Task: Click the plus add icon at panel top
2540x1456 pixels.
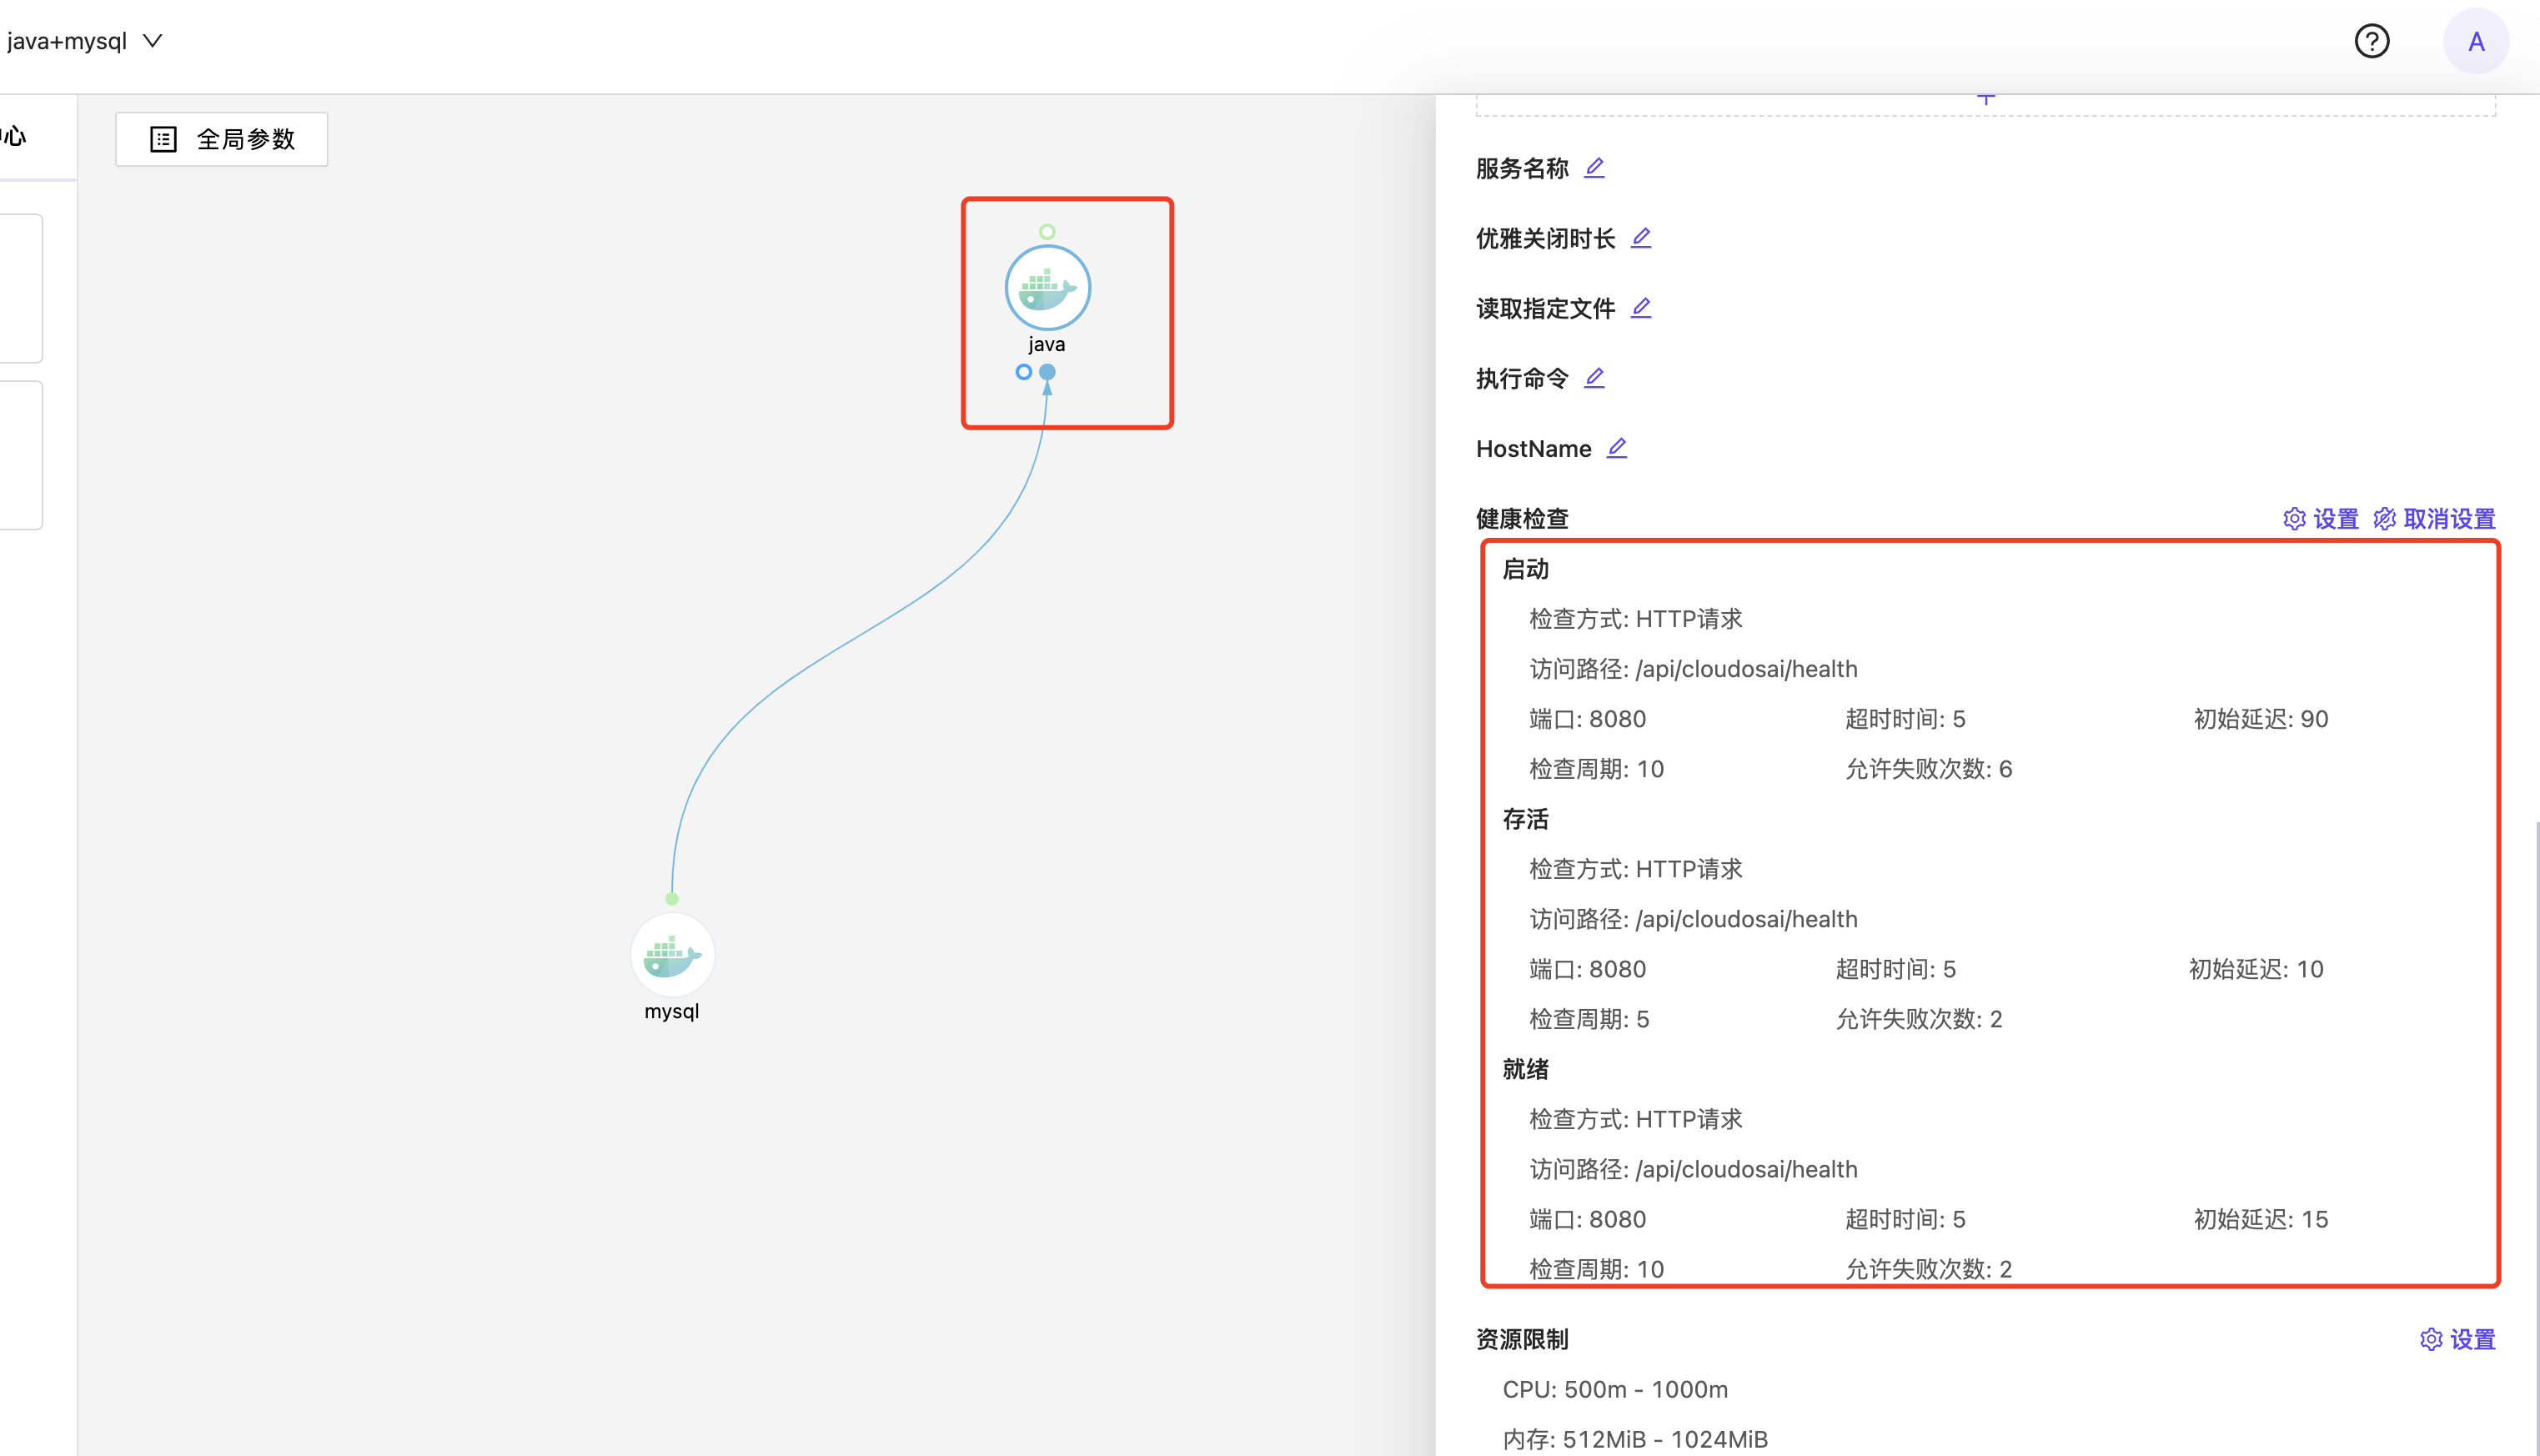Action: click(x=1986, y=99)
